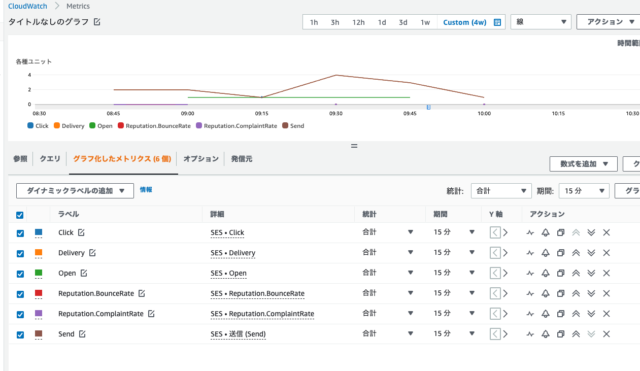Uncheck the Reputation.BounceRate checkbox
This screenshot has height=371, width=640.
click(20, 294)
